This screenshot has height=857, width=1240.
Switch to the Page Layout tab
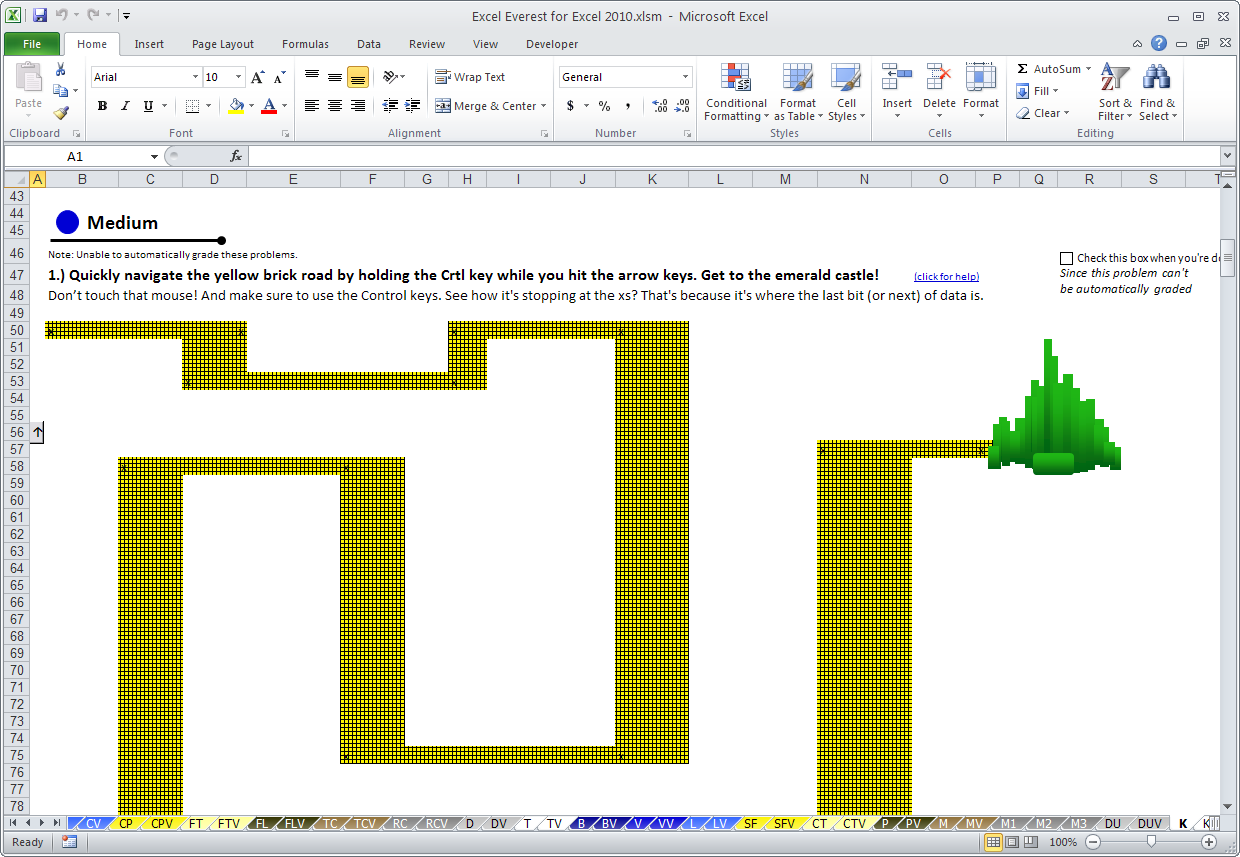click(x=223, y=44)
